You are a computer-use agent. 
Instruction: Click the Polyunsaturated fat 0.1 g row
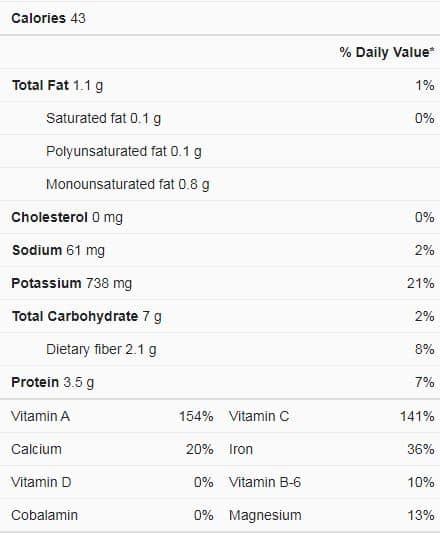click(220, 151)
